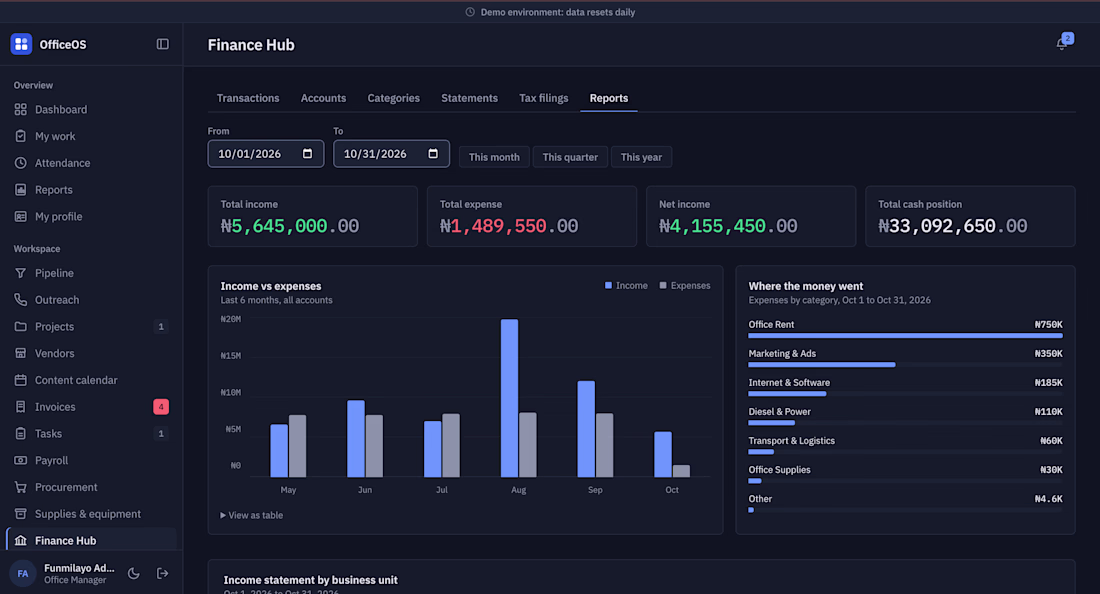Click the August income bar
This screenshot has width=1100, height=594.
coord(509,398)
